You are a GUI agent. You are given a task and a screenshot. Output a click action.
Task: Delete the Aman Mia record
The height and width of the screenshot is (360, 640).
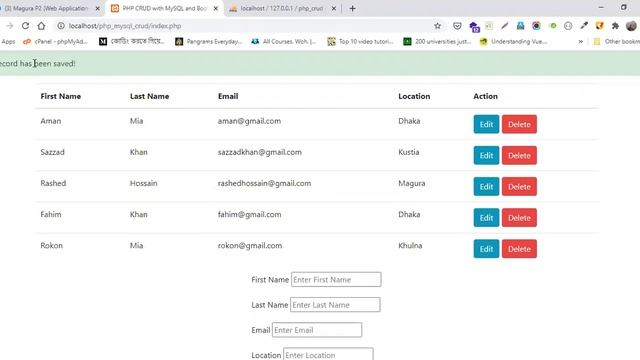tap(519, 124)
